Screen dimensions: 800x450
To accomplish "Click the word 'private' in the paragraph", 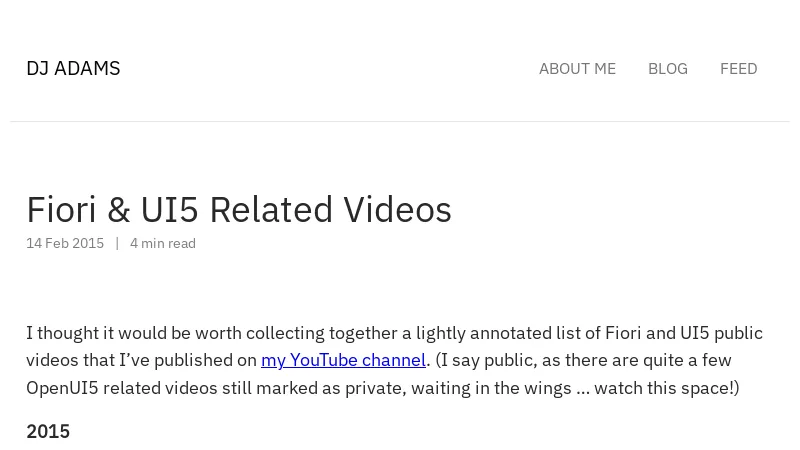I will 376,388.
